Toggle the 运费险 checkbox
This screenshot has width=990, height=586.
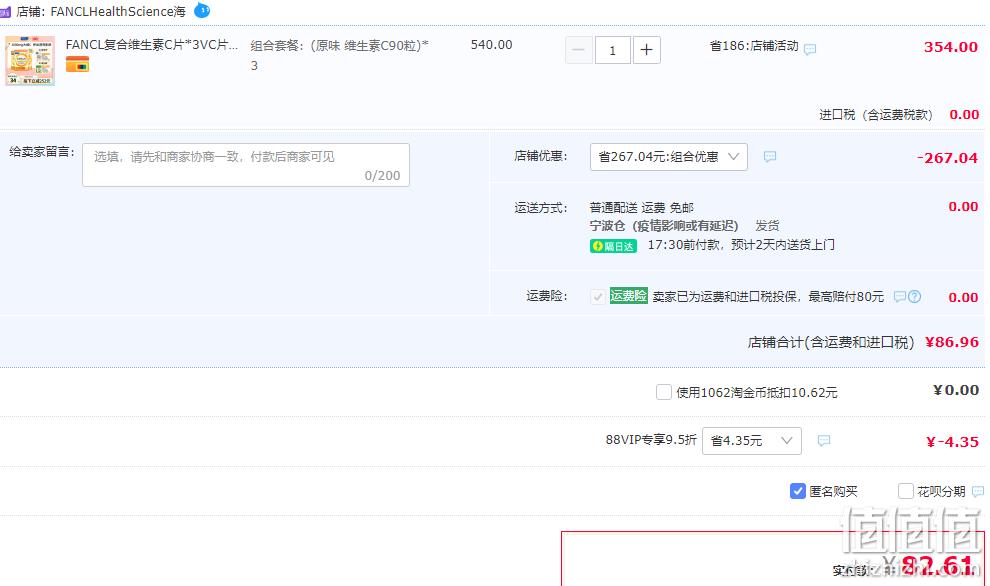click(x=597, y=296)
